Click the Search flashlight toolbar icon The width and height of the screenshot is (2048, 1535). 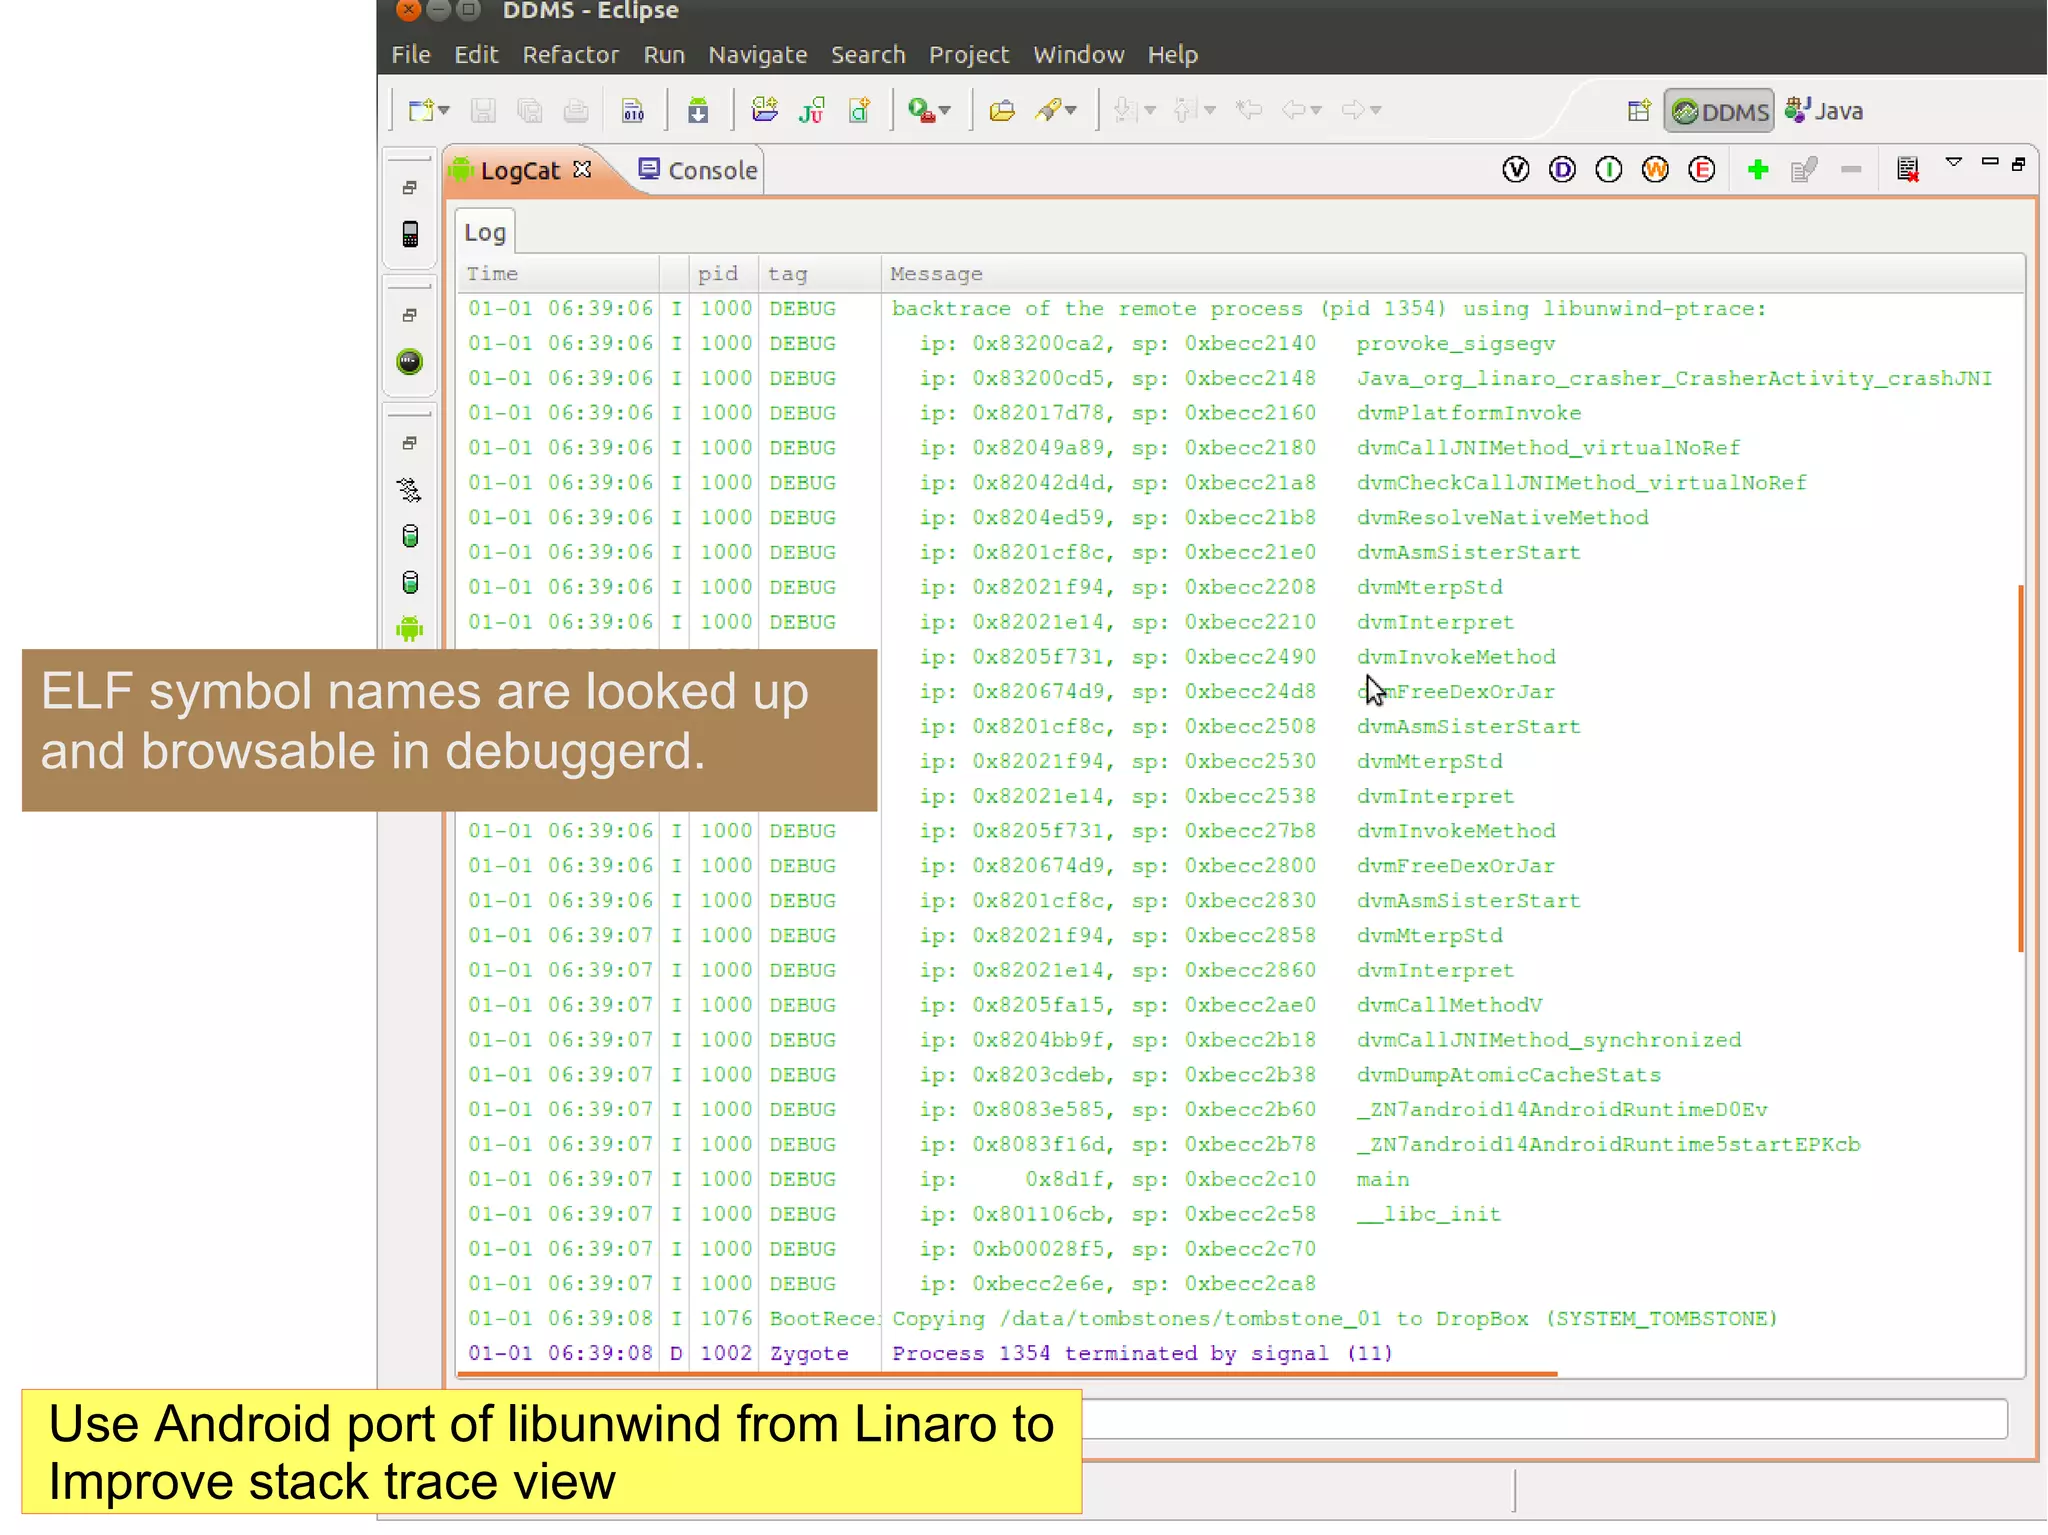1048,110
